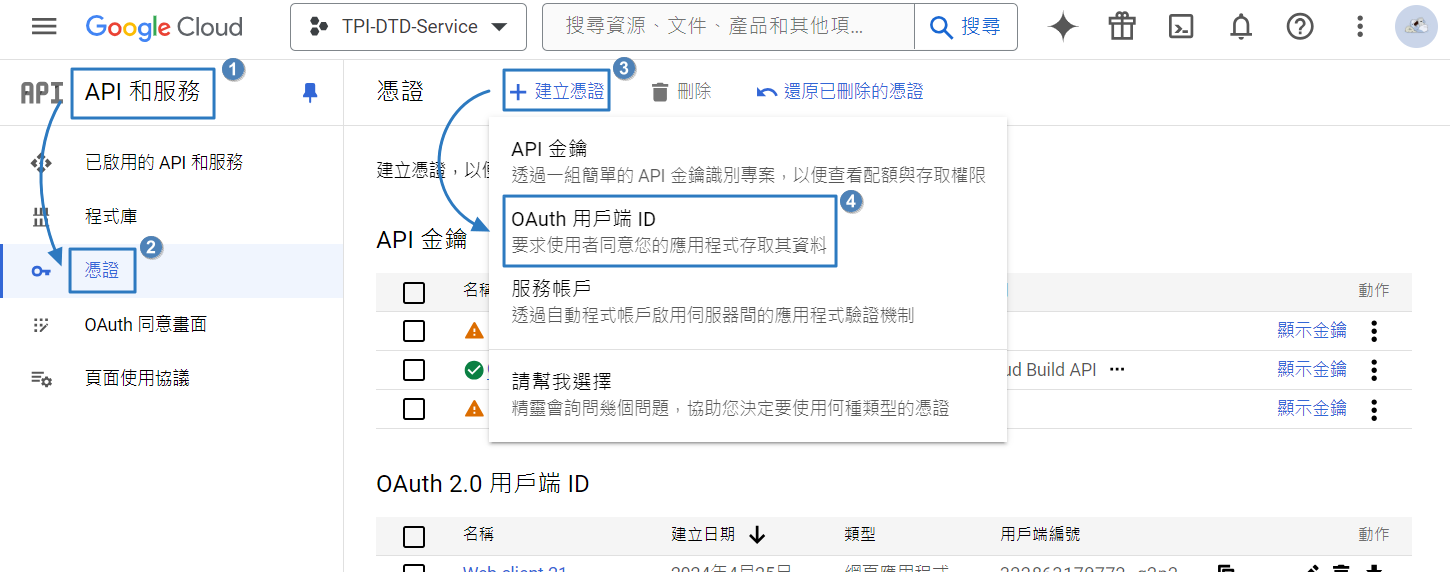Image resolution: width=1450 pixels, height=572 pixels.
Task: Click 顯示金鑰 in the Cloud Build API row
Action: click(1312, 370)
